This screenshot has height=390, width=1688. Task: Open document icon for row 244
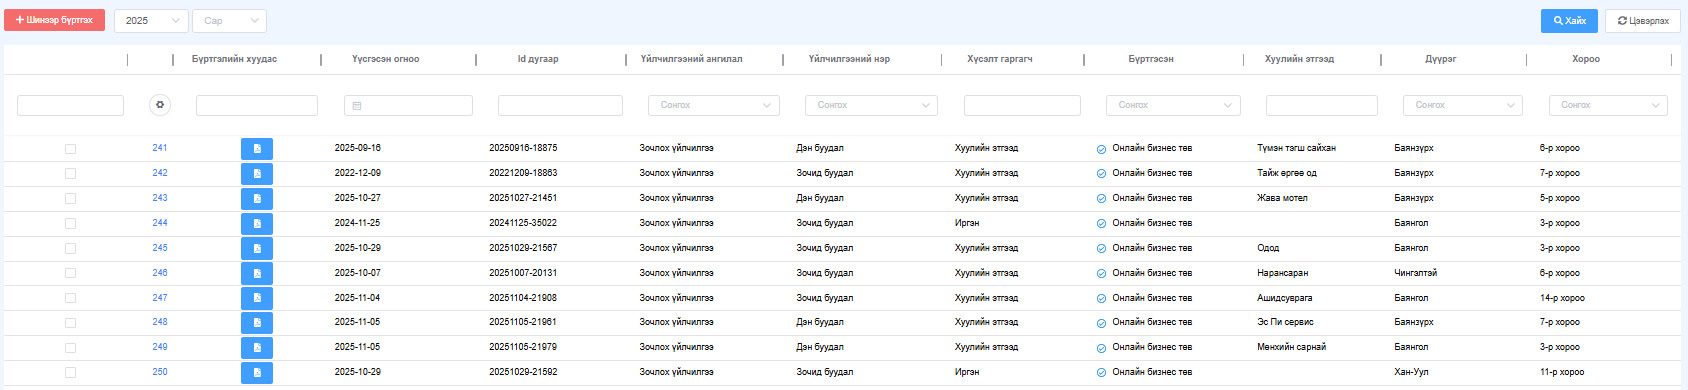click(x=257, y=224)
